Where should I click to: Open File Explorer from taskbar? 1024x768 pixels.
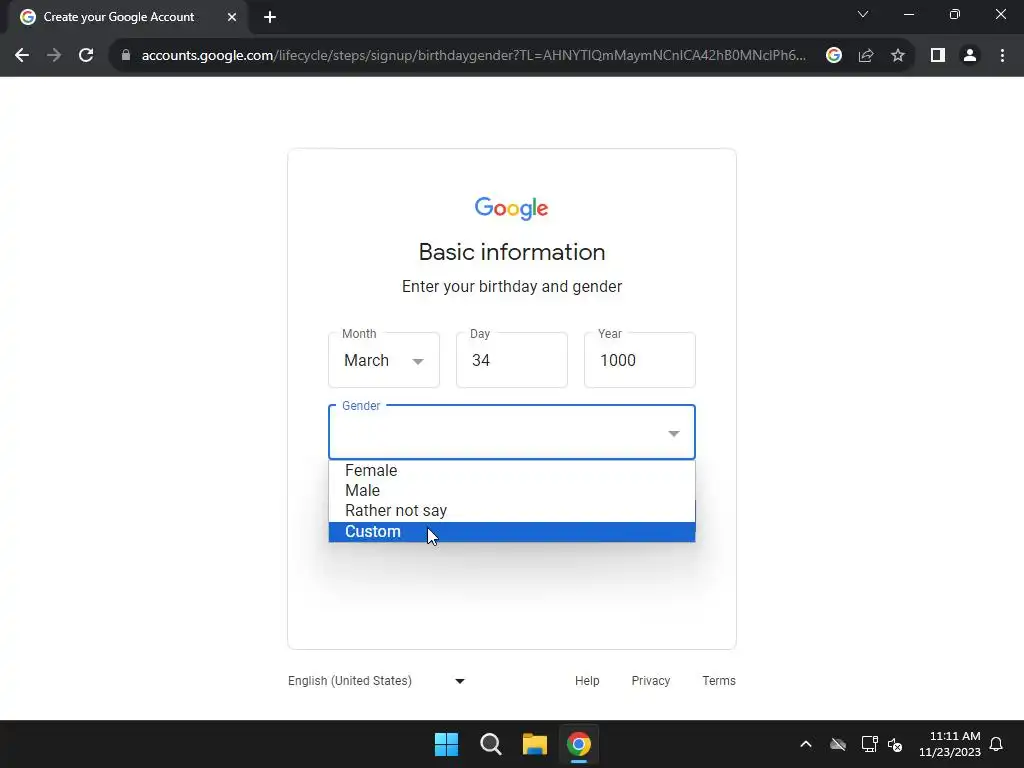pyautogui.click(x=534, y=744)
